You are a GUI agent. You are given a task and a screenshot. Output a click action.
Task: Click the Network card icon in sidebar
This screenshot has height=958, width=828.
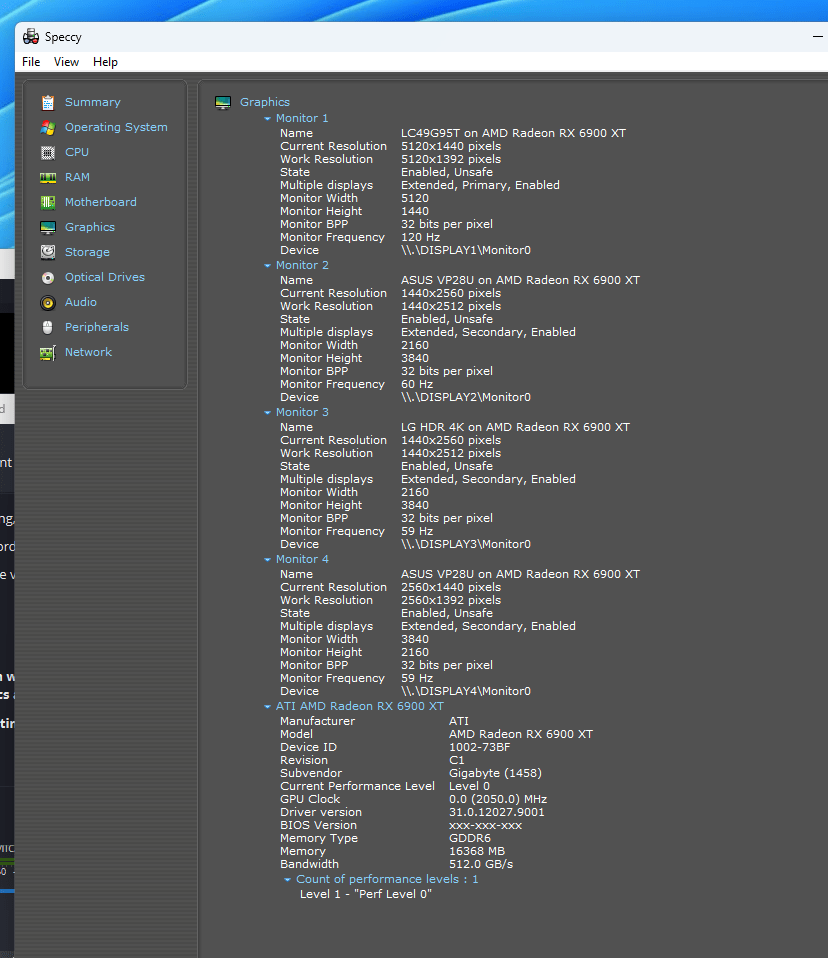click(x=48, y=353)
